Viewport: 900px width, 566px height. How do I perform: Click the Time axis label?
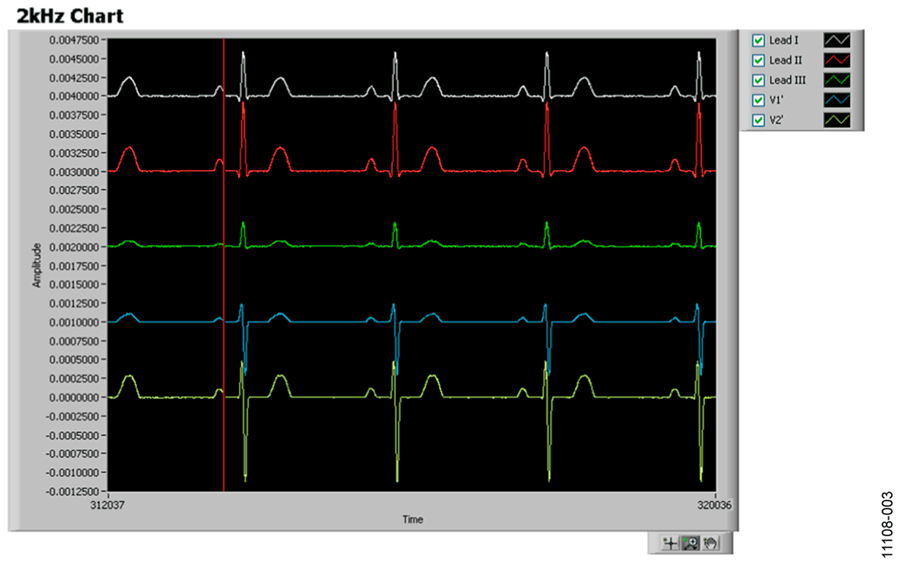pyautogui.click(x=412, y=520)
